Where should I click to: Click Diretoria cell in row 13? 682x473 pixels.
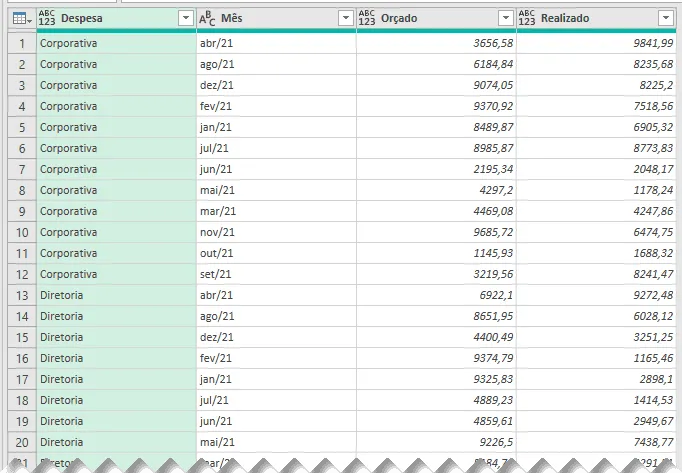point(117,295)
